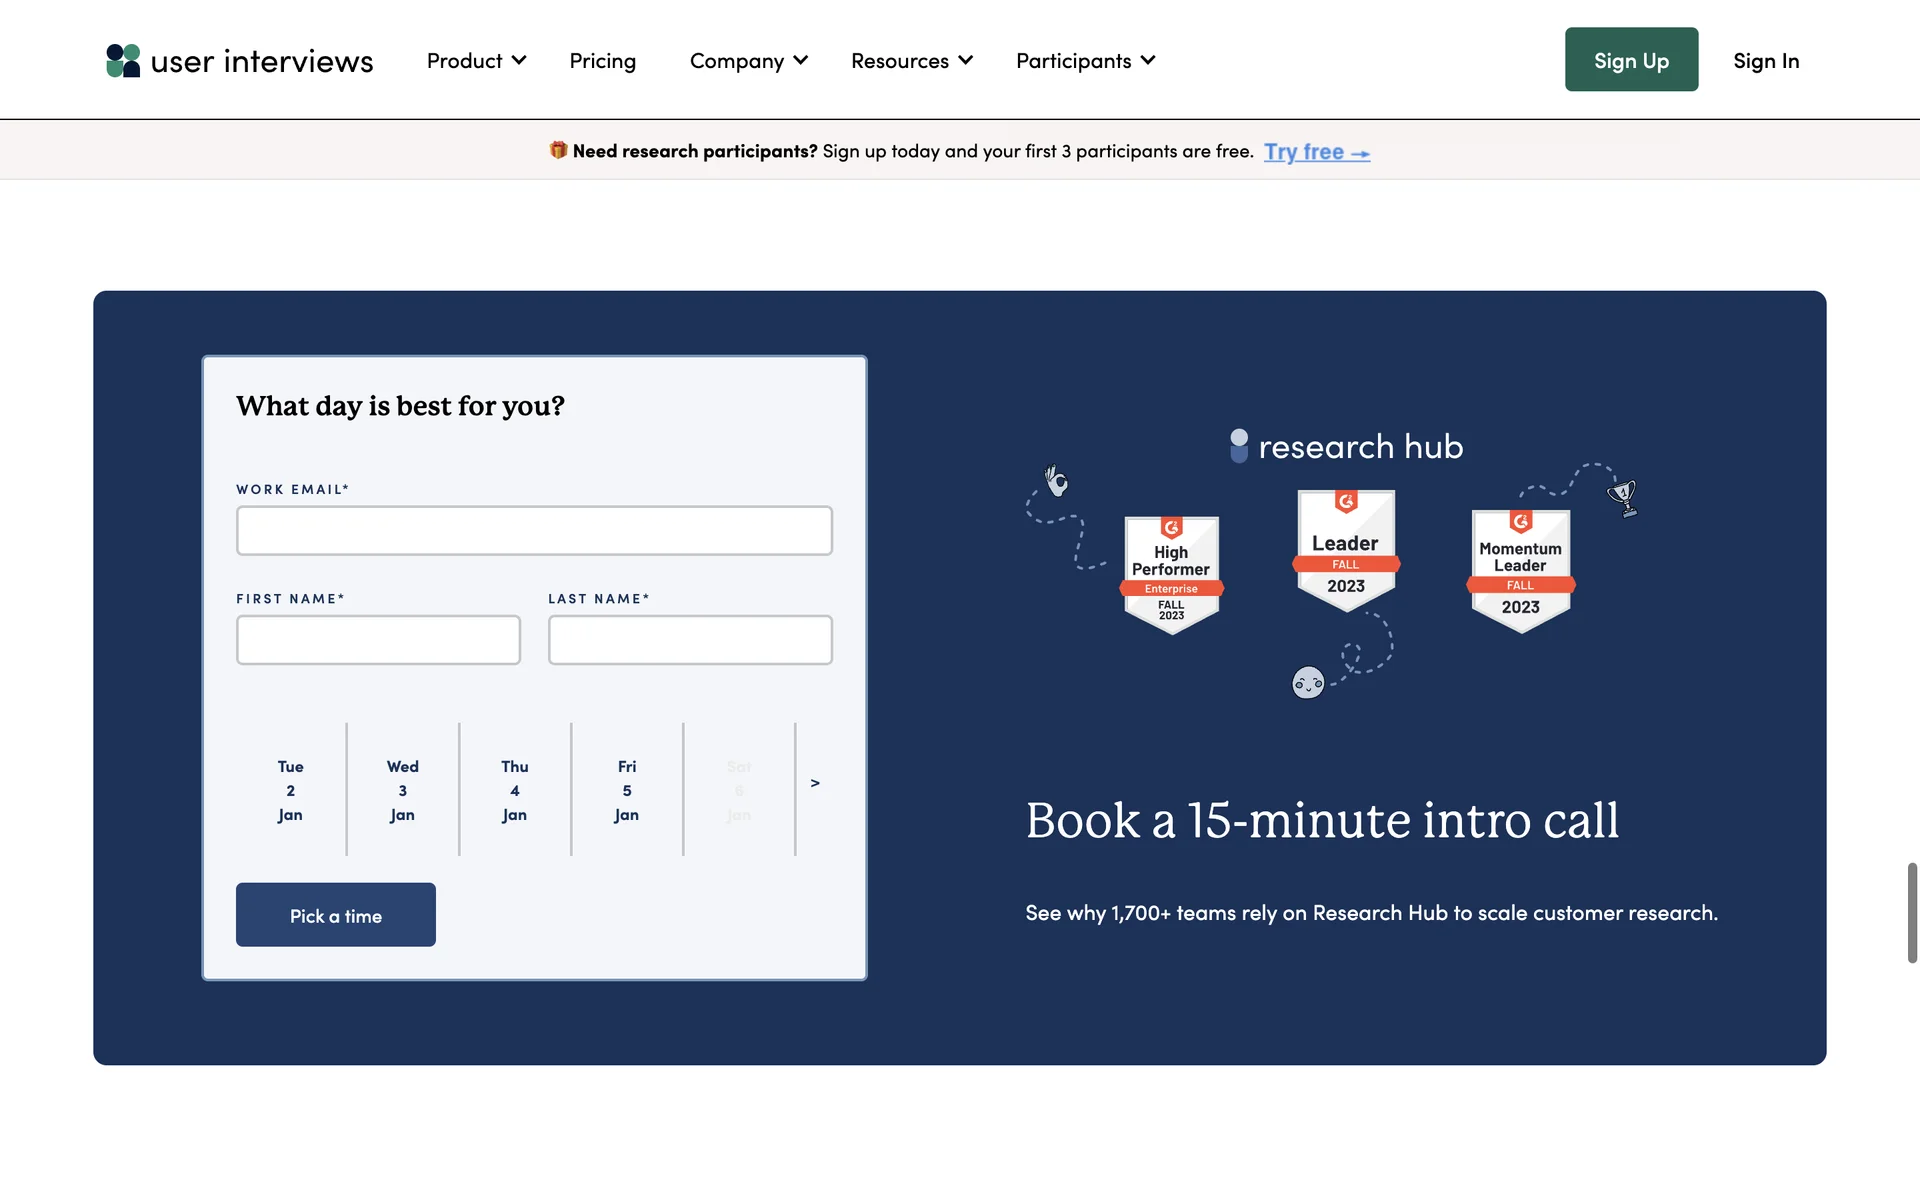The height and width of the screenshot is (1200, 1920).
Task: Click the page vertical scrollbar
Action: point(1912,912)
